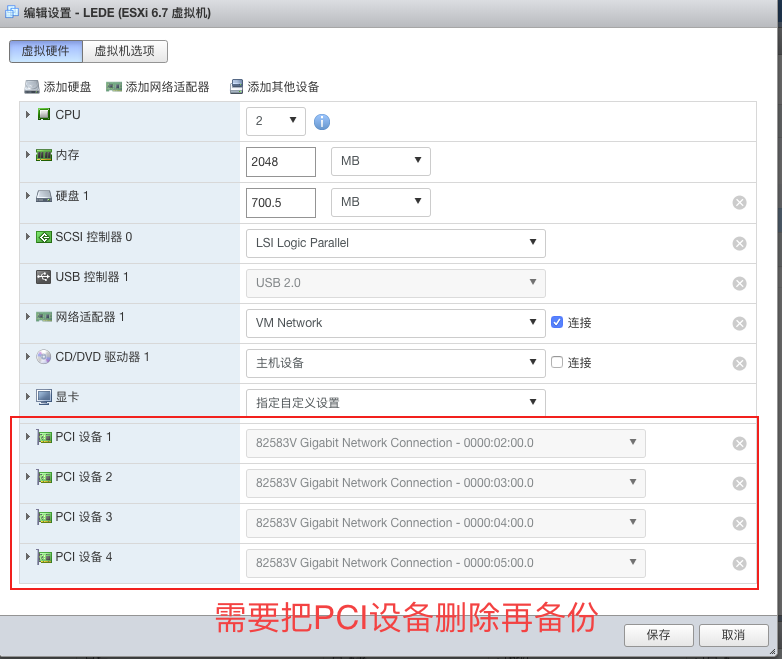Screen dimensions: 782x659
Task: Switch to the 虚拟机选项 tab
Action: pos(126,51)
